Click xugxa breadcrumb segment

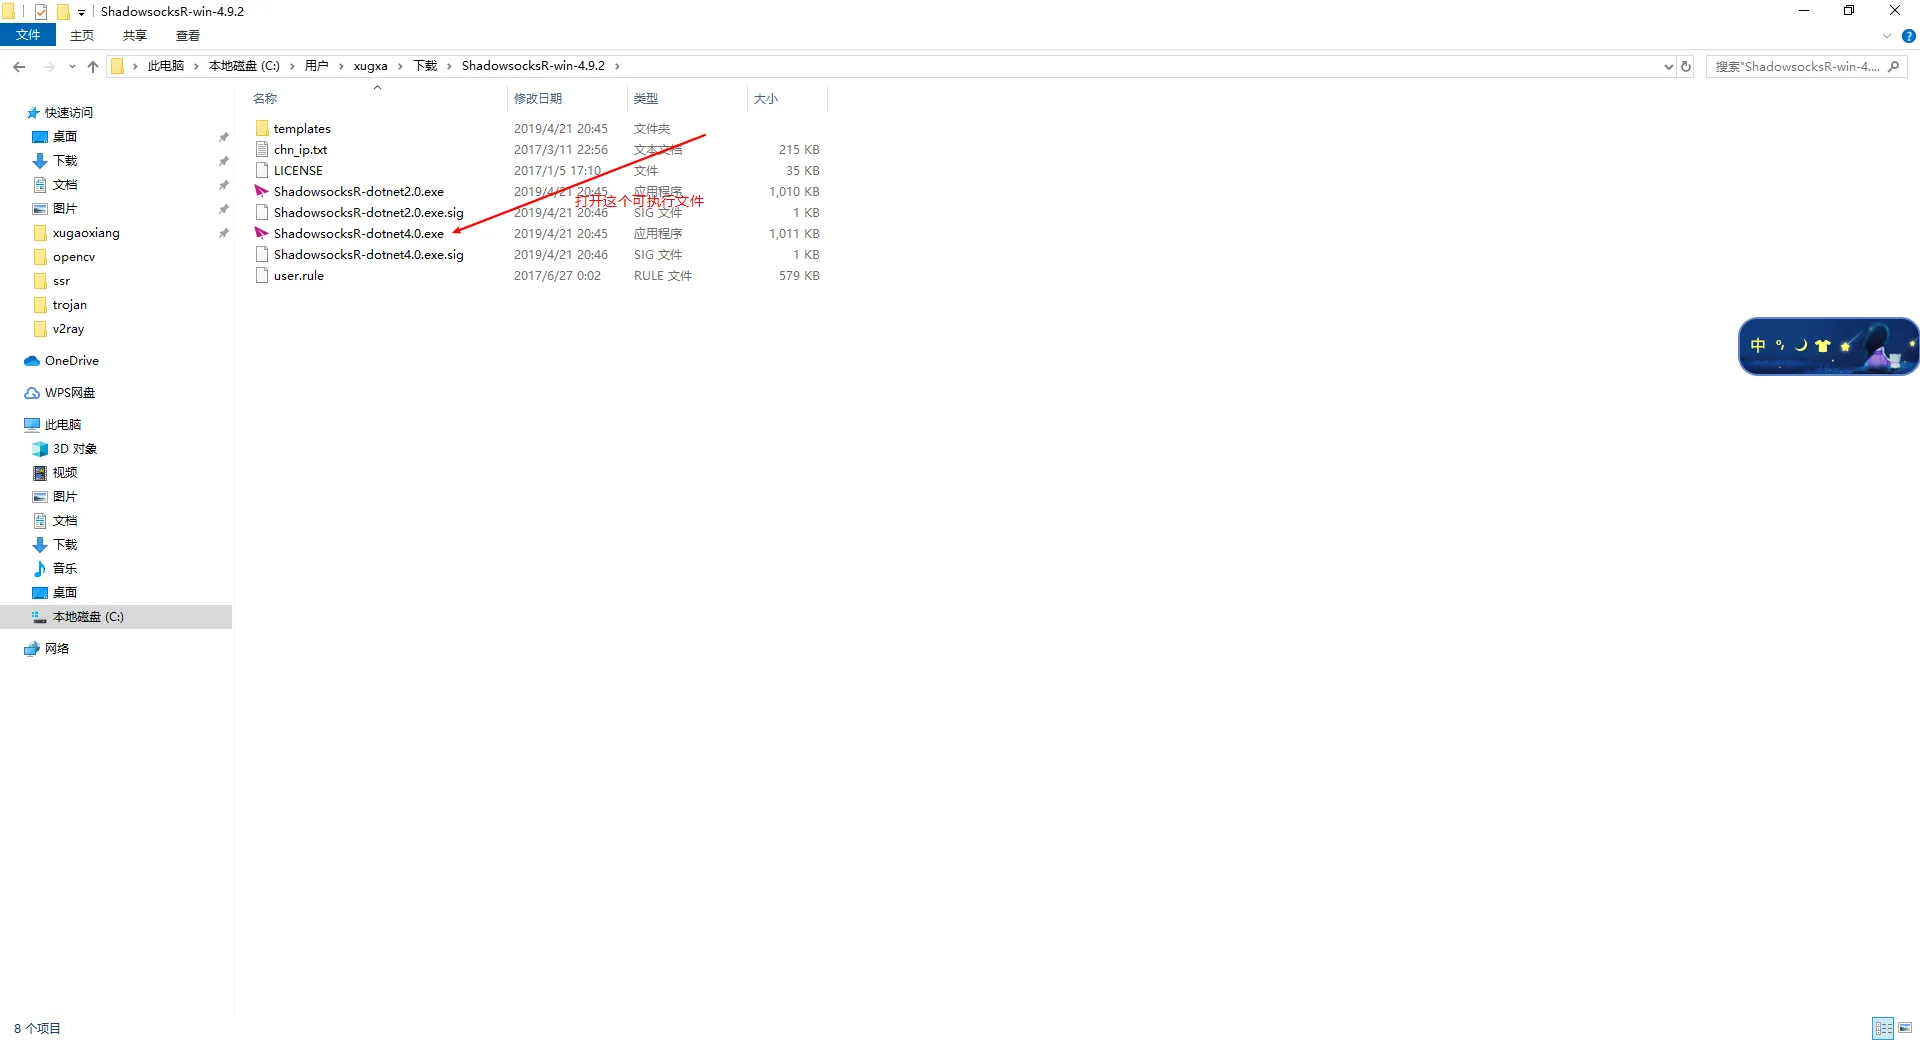click(370, 66)
